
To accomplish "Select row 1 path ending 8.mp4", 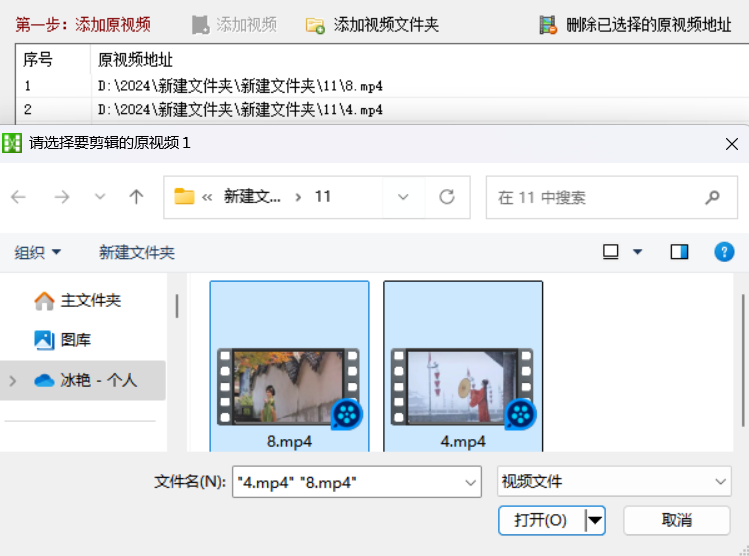I will point(240,86).
